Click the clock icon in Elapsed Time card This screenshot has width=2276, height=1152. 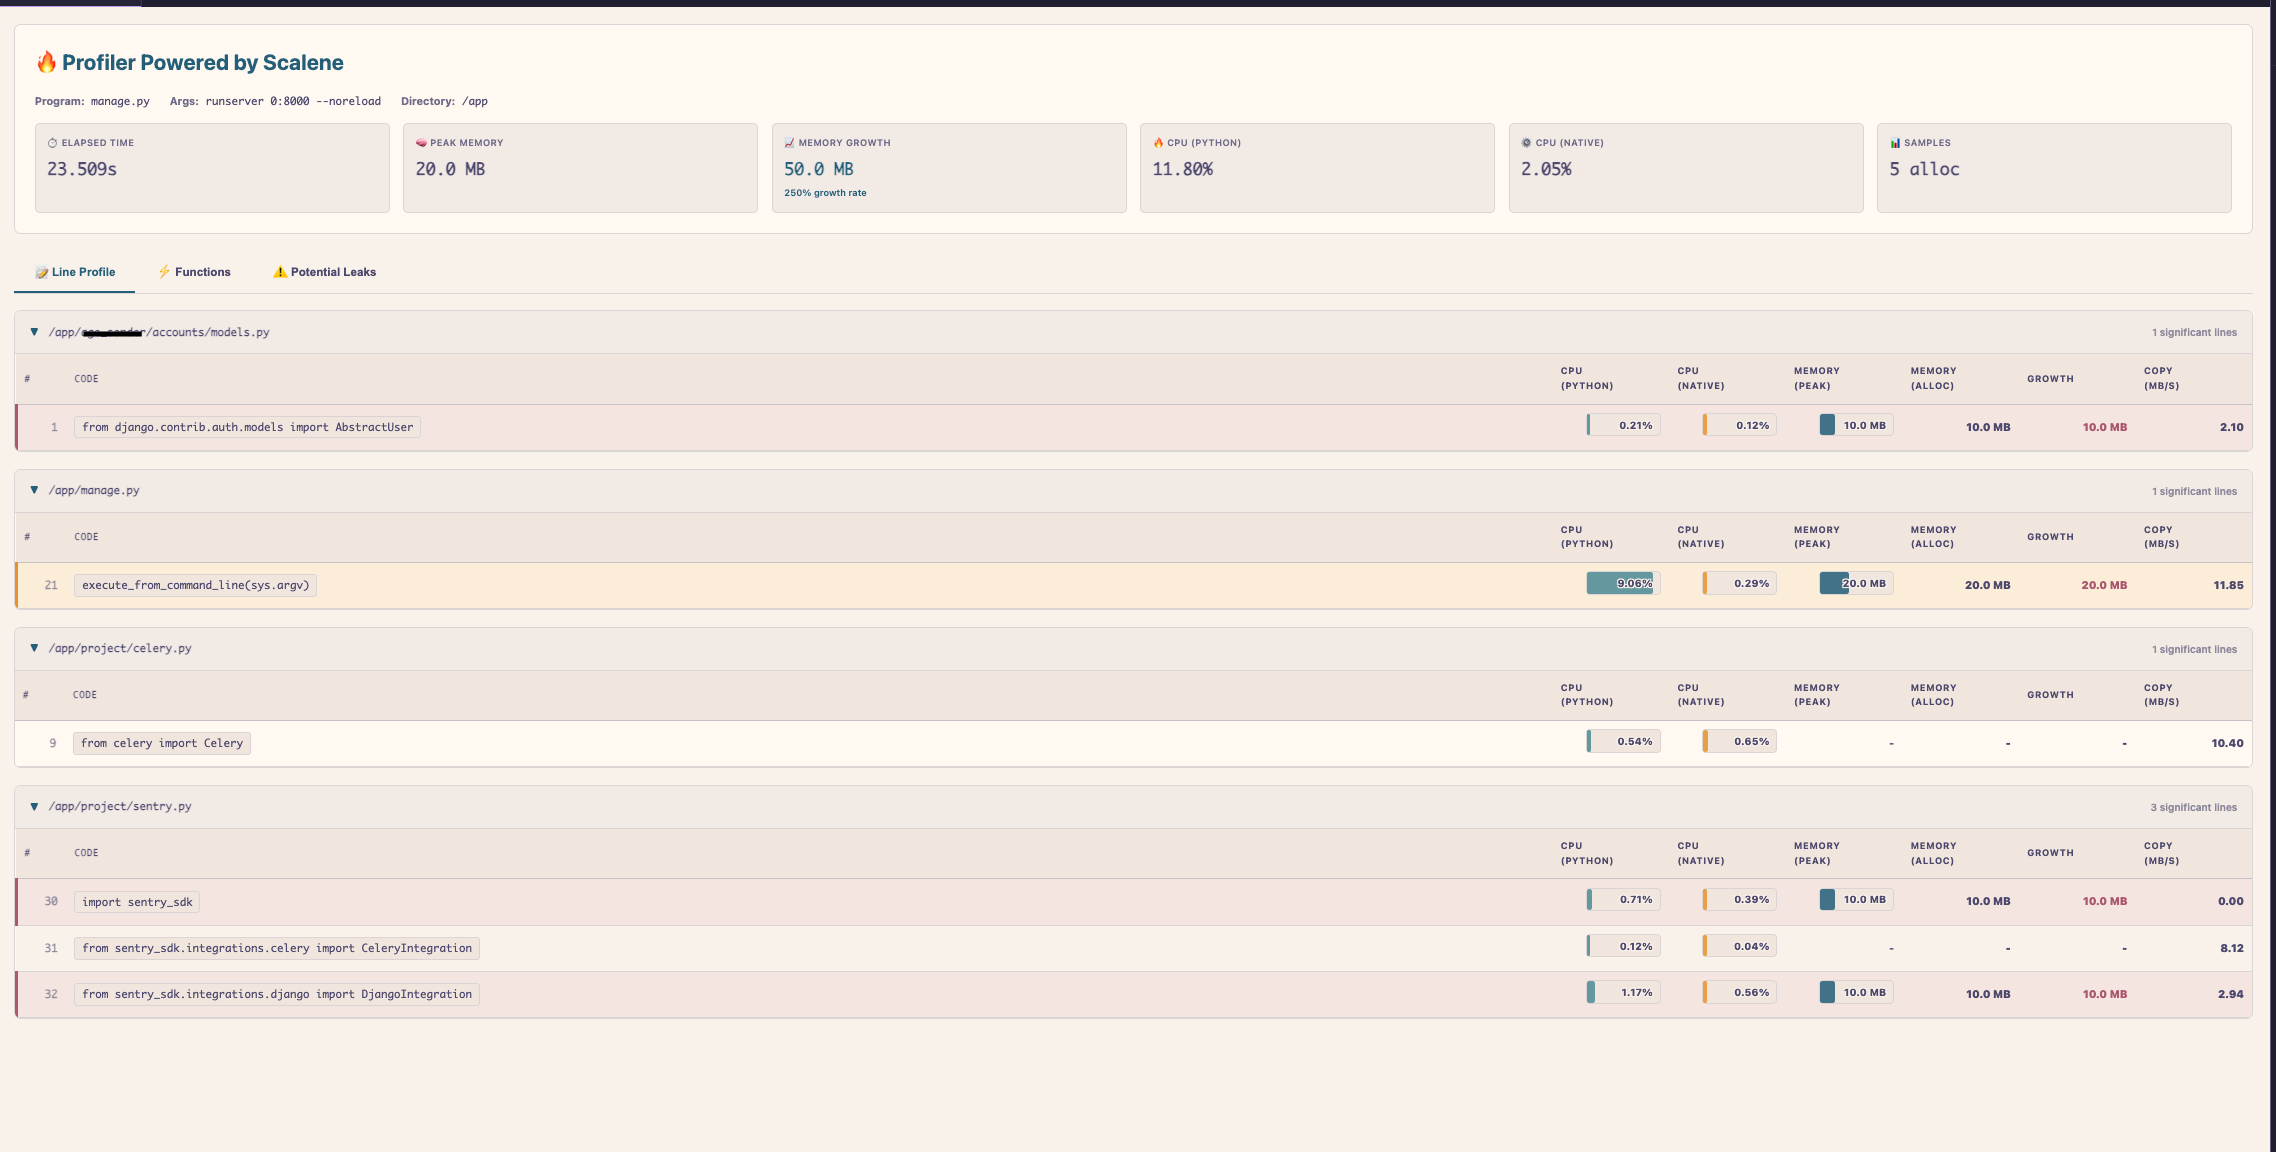[52, 142]
